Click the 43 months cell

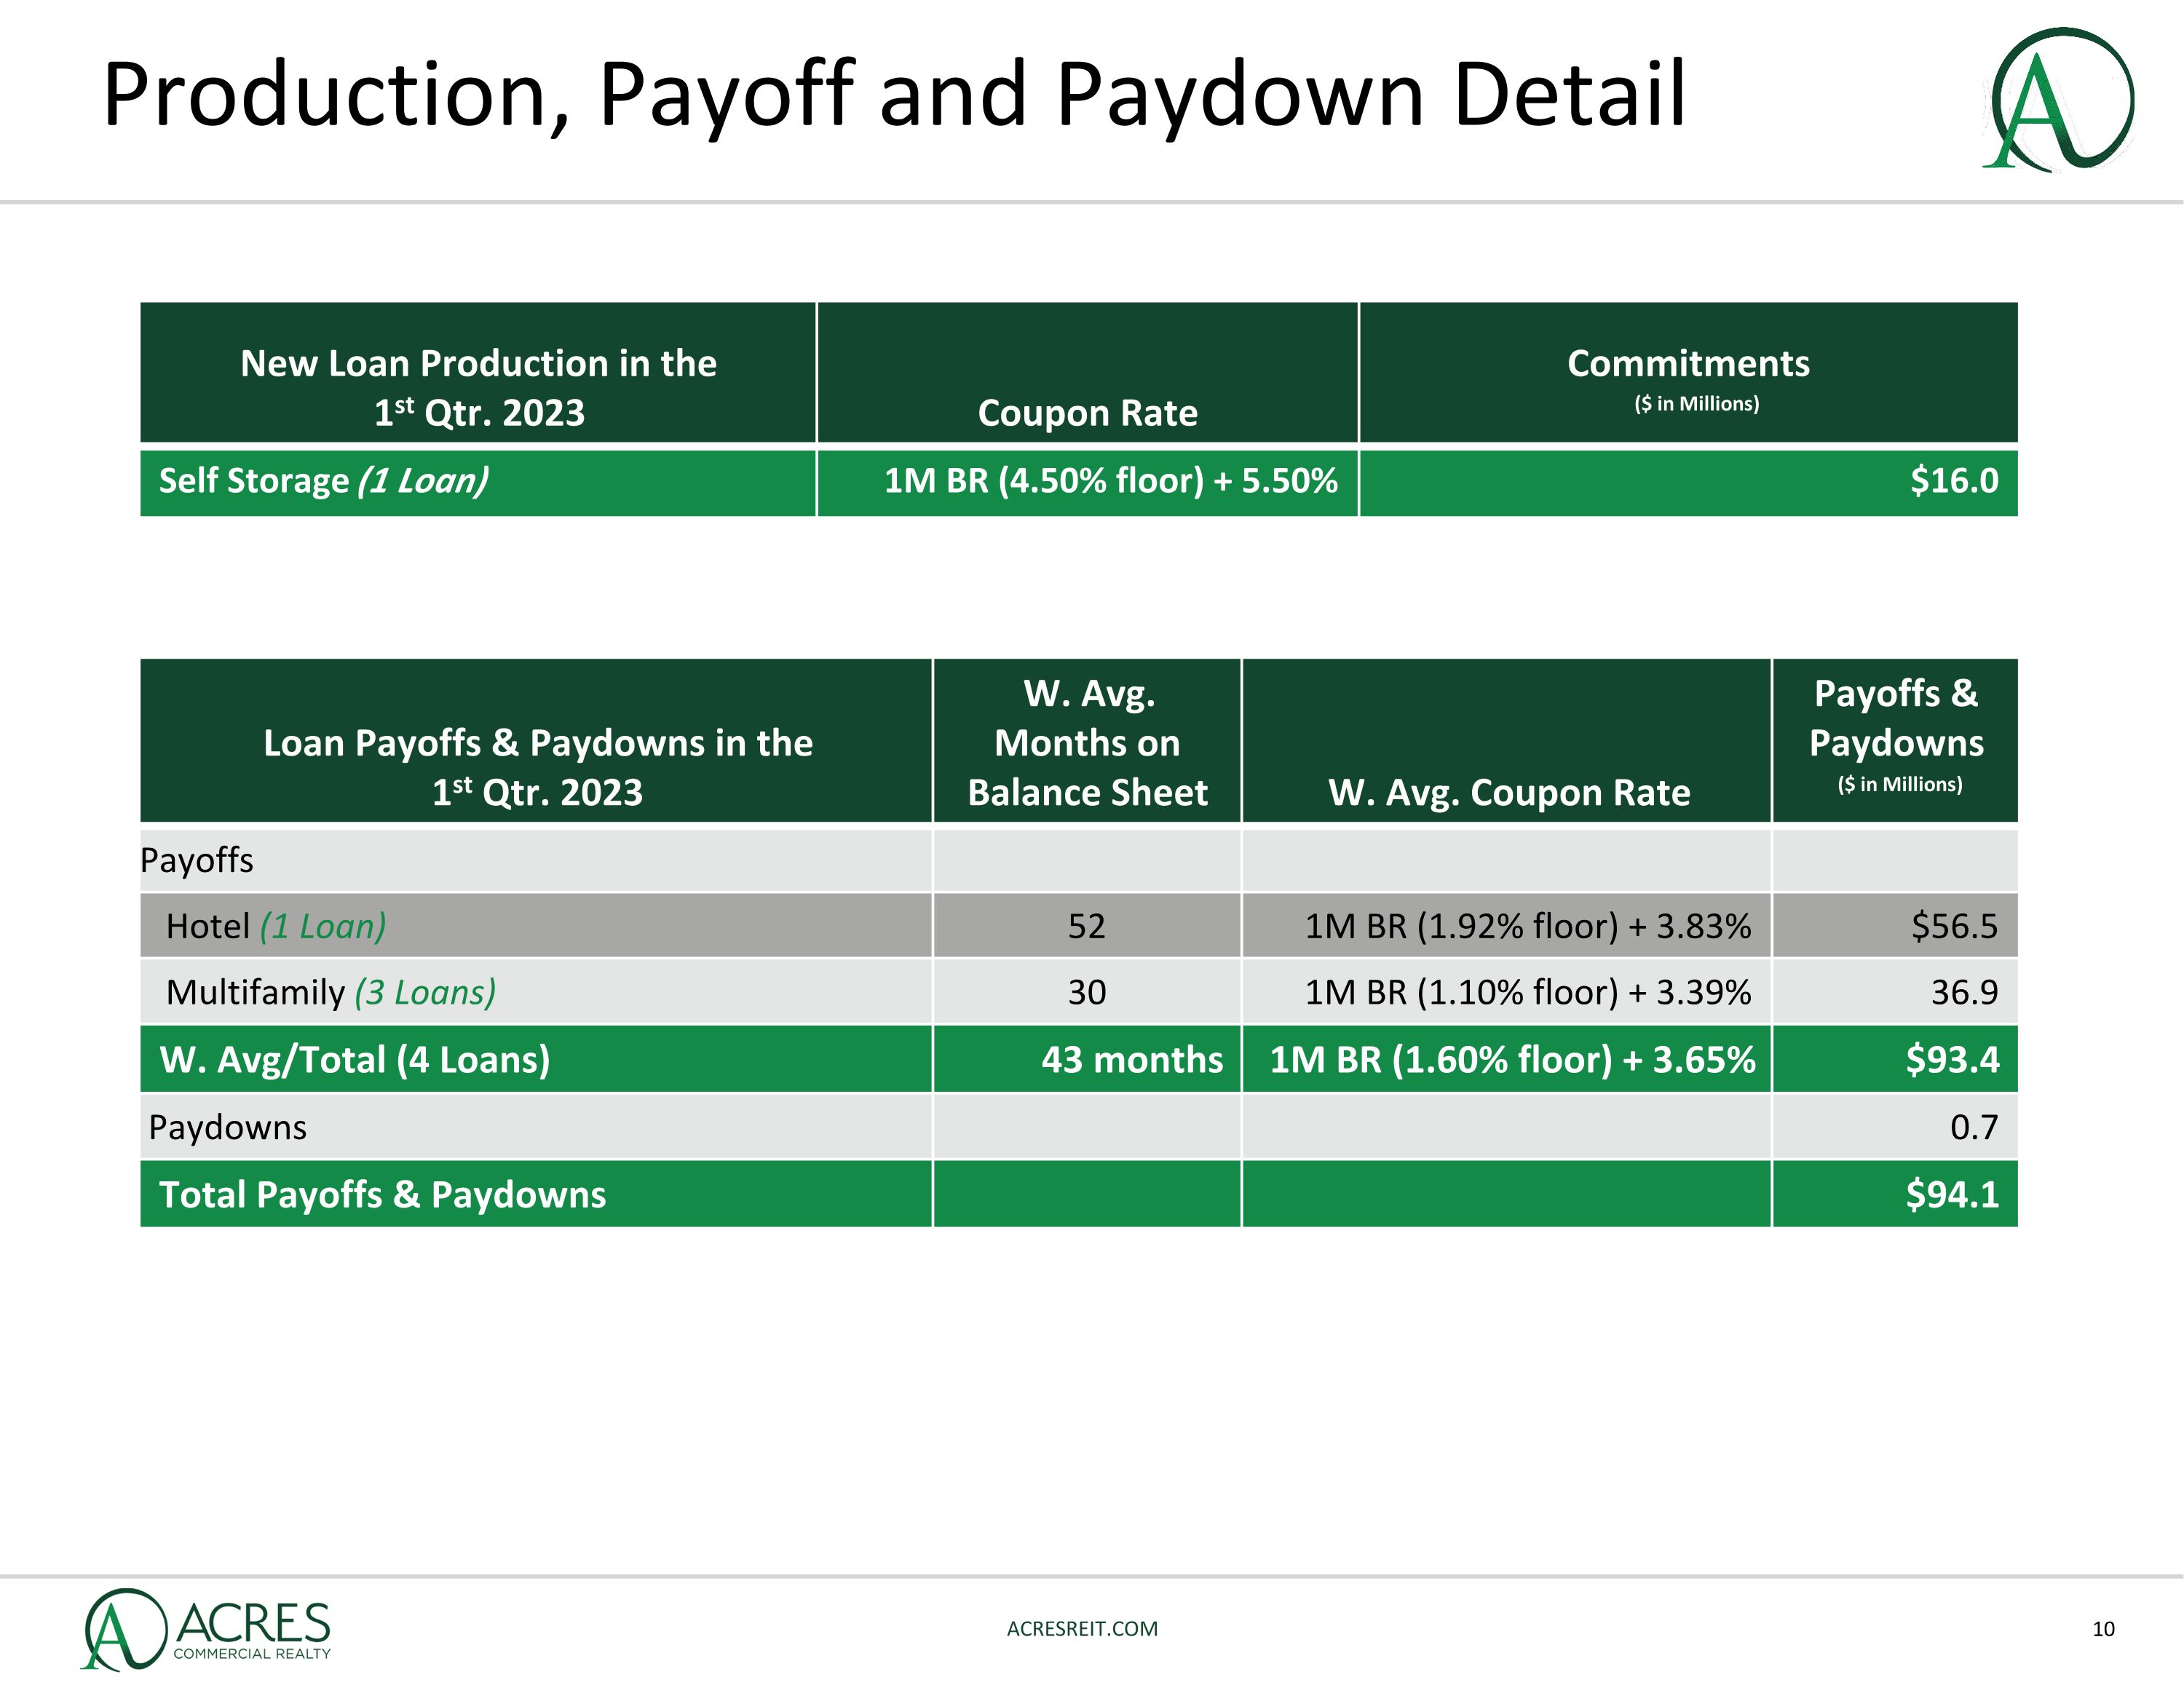pyautogui.click(x=1131, y=1059)
